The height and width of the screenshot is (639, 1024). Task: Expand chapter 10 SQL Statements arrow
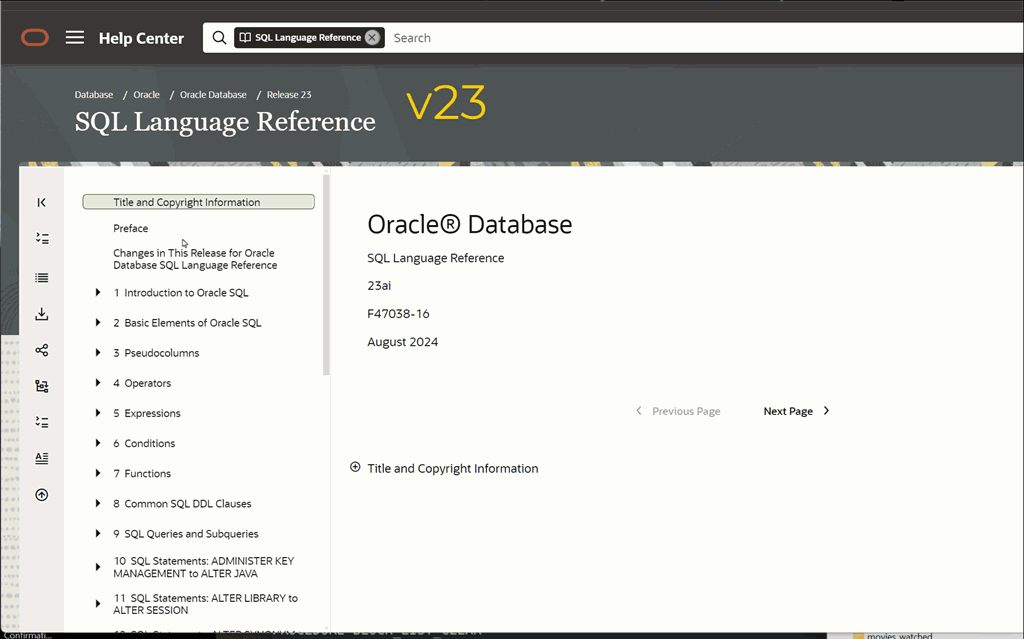click(x=98, y=566)
